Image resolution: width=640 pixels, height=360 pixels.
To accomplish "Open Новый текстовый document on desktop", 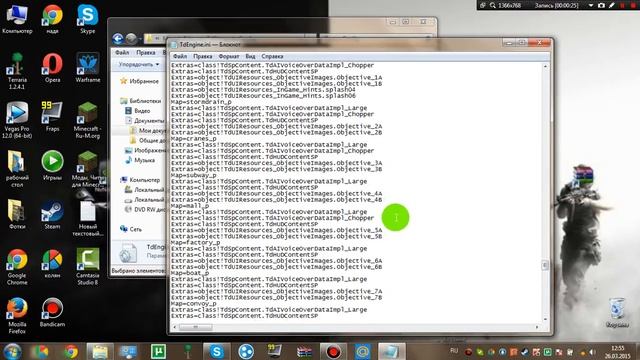I will (88, 218).
